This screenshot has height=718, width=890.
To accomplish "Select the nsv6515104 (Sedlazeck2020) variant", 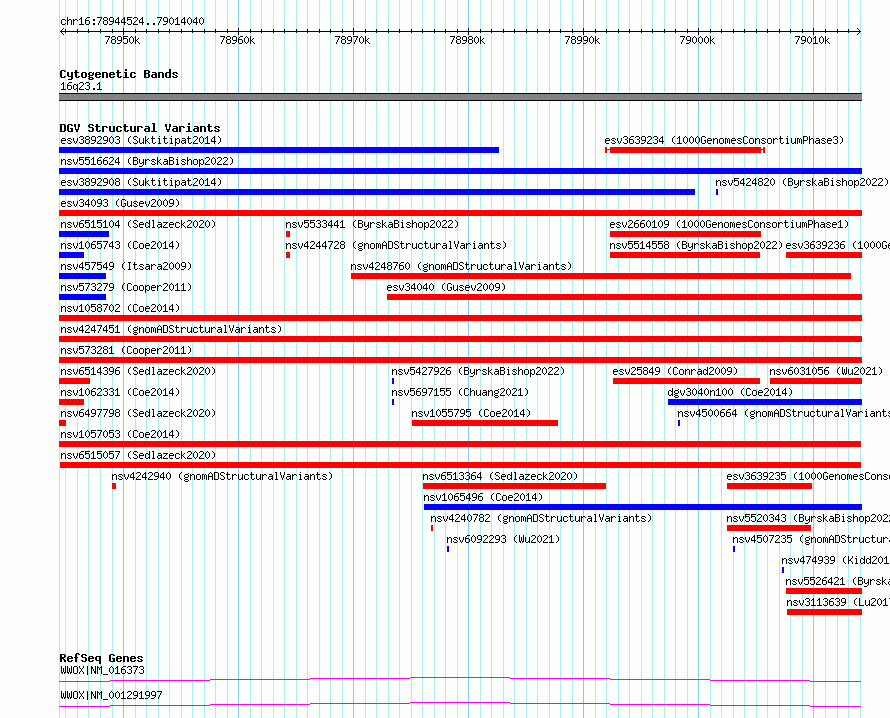I will point(138,224).
